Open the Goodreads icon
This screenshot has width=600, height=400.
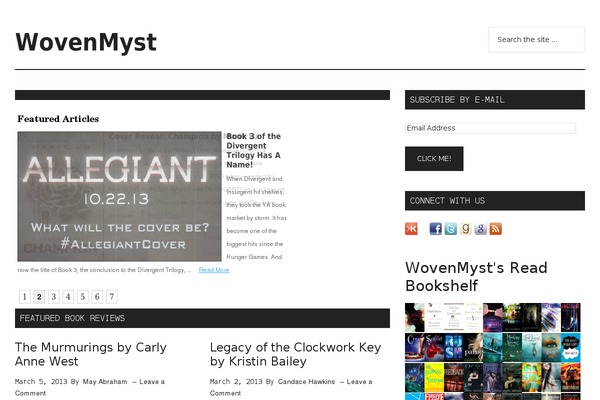point(466,229)
